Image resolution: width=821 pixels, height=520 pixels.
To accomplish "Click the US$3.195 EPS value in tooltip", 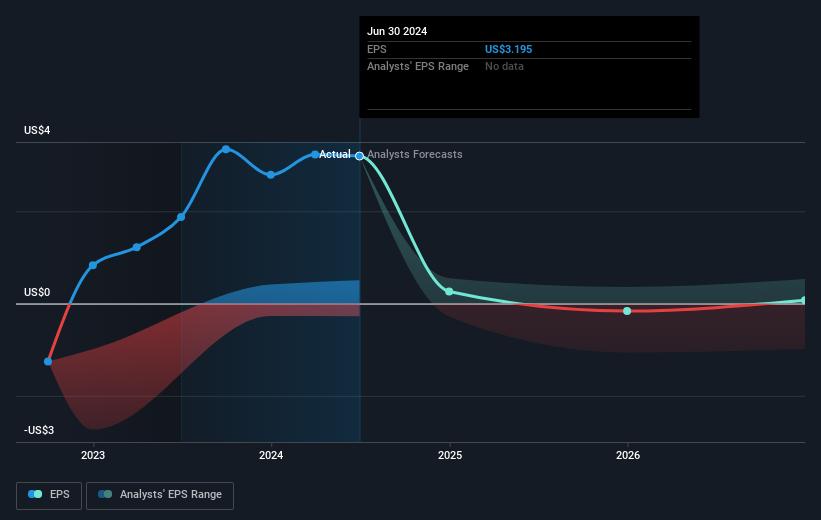I will 508,49.
